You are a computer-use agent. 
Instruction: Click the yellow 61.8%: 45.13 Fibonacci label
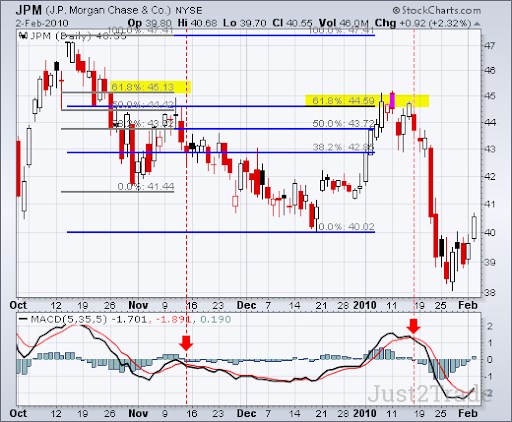point(143,87)
